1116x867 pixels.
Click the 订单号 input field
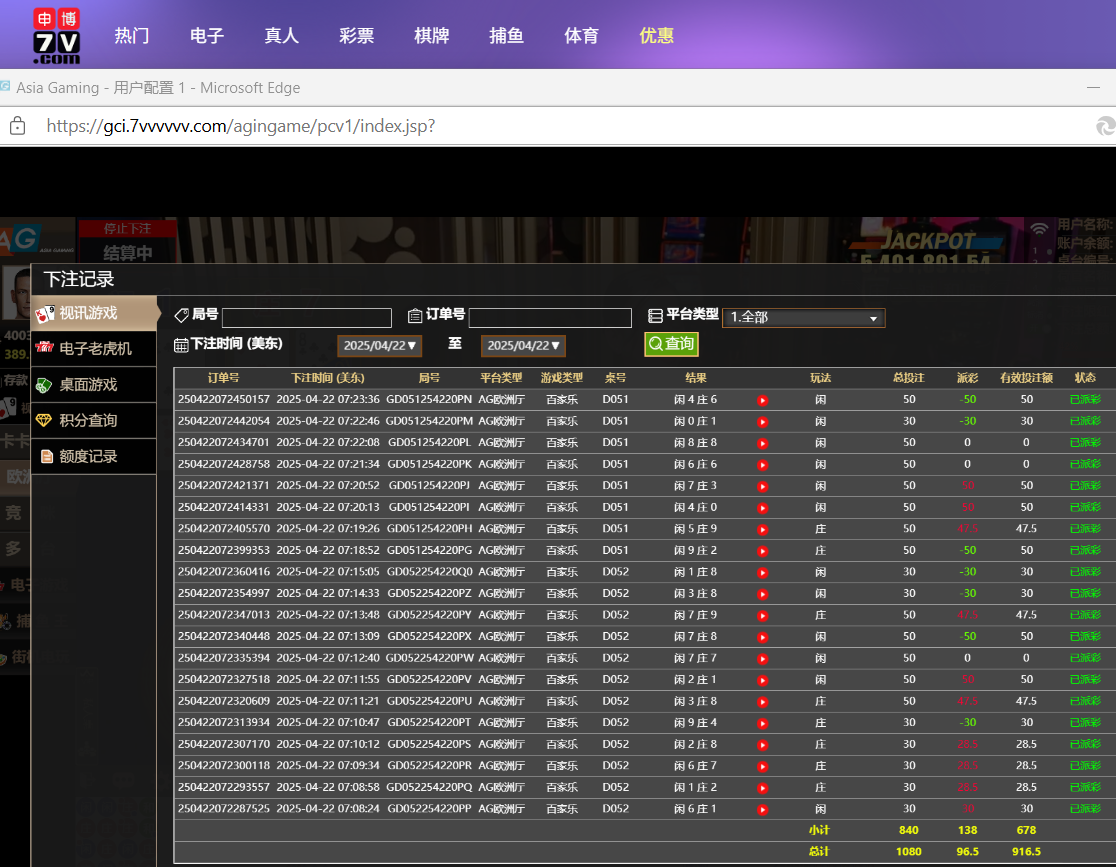click(x=550, y=318)
